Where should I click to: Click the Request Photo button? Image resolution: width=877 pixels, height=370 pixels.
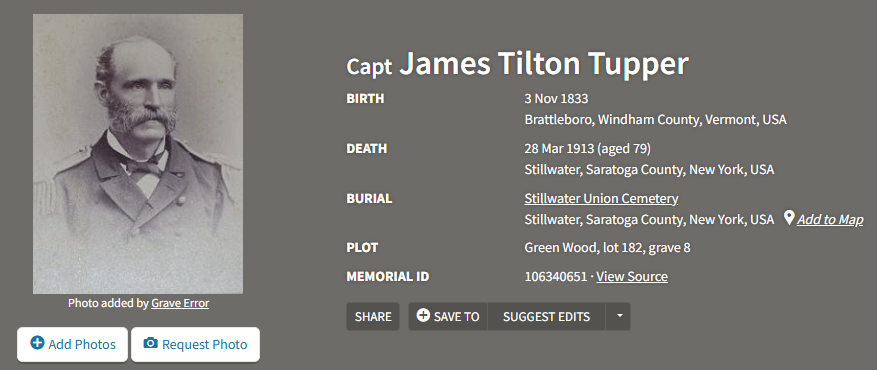tap(195, 344)
